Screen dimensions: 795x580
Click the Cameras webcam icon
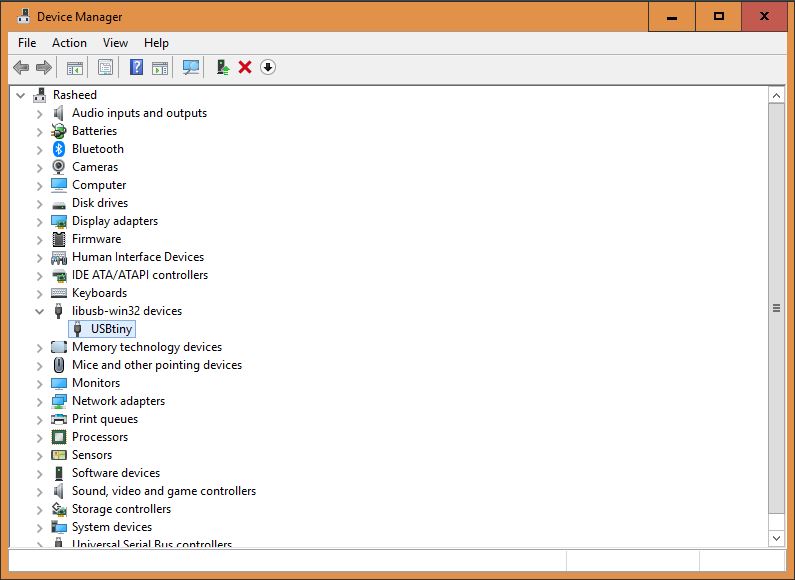tap(59, 167)
